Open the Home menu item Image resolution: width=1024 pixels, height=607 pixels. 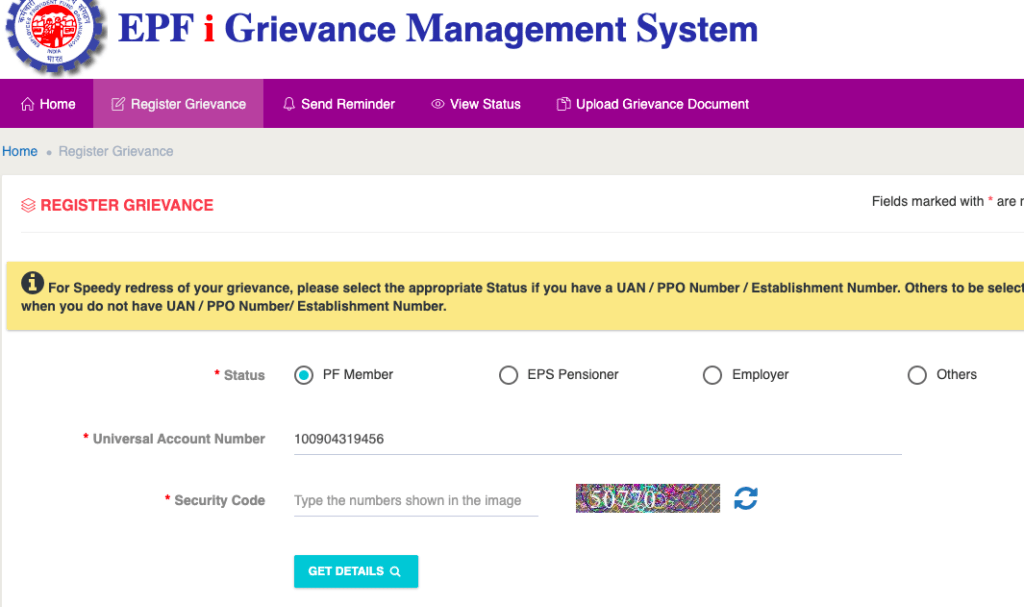tap(47, 104)
